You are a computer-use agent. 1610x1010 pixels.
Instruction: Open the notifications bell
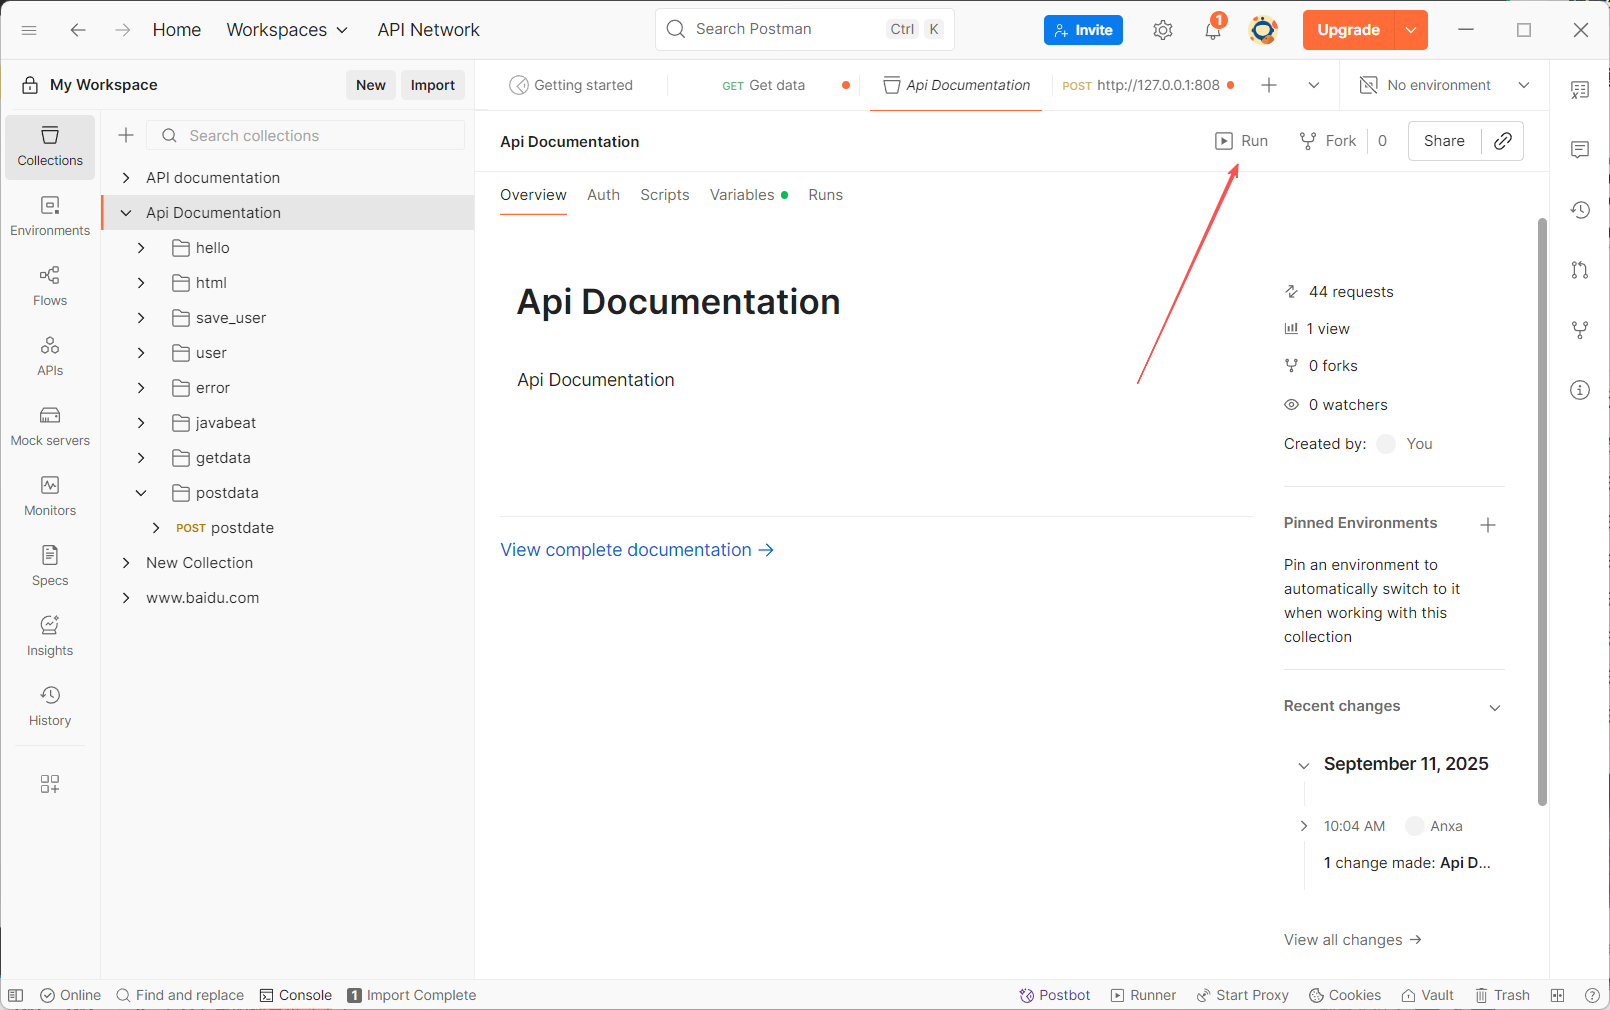(1213, 30)
